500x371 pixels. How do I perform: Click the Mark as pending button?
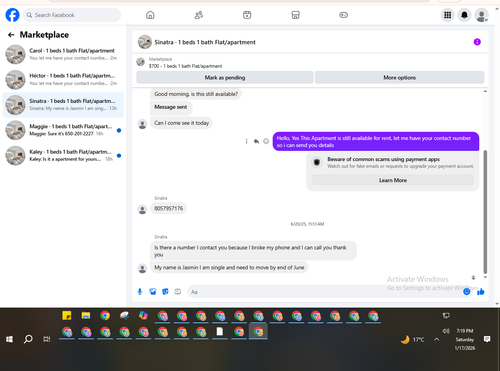(x=225, y=77)
